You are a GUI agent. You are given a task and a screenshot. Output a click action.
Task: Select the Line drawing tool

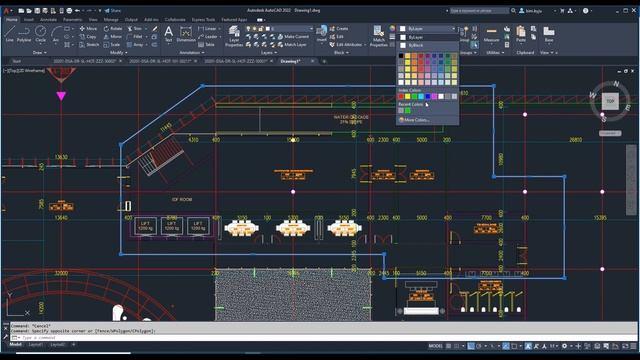(9, 34)
